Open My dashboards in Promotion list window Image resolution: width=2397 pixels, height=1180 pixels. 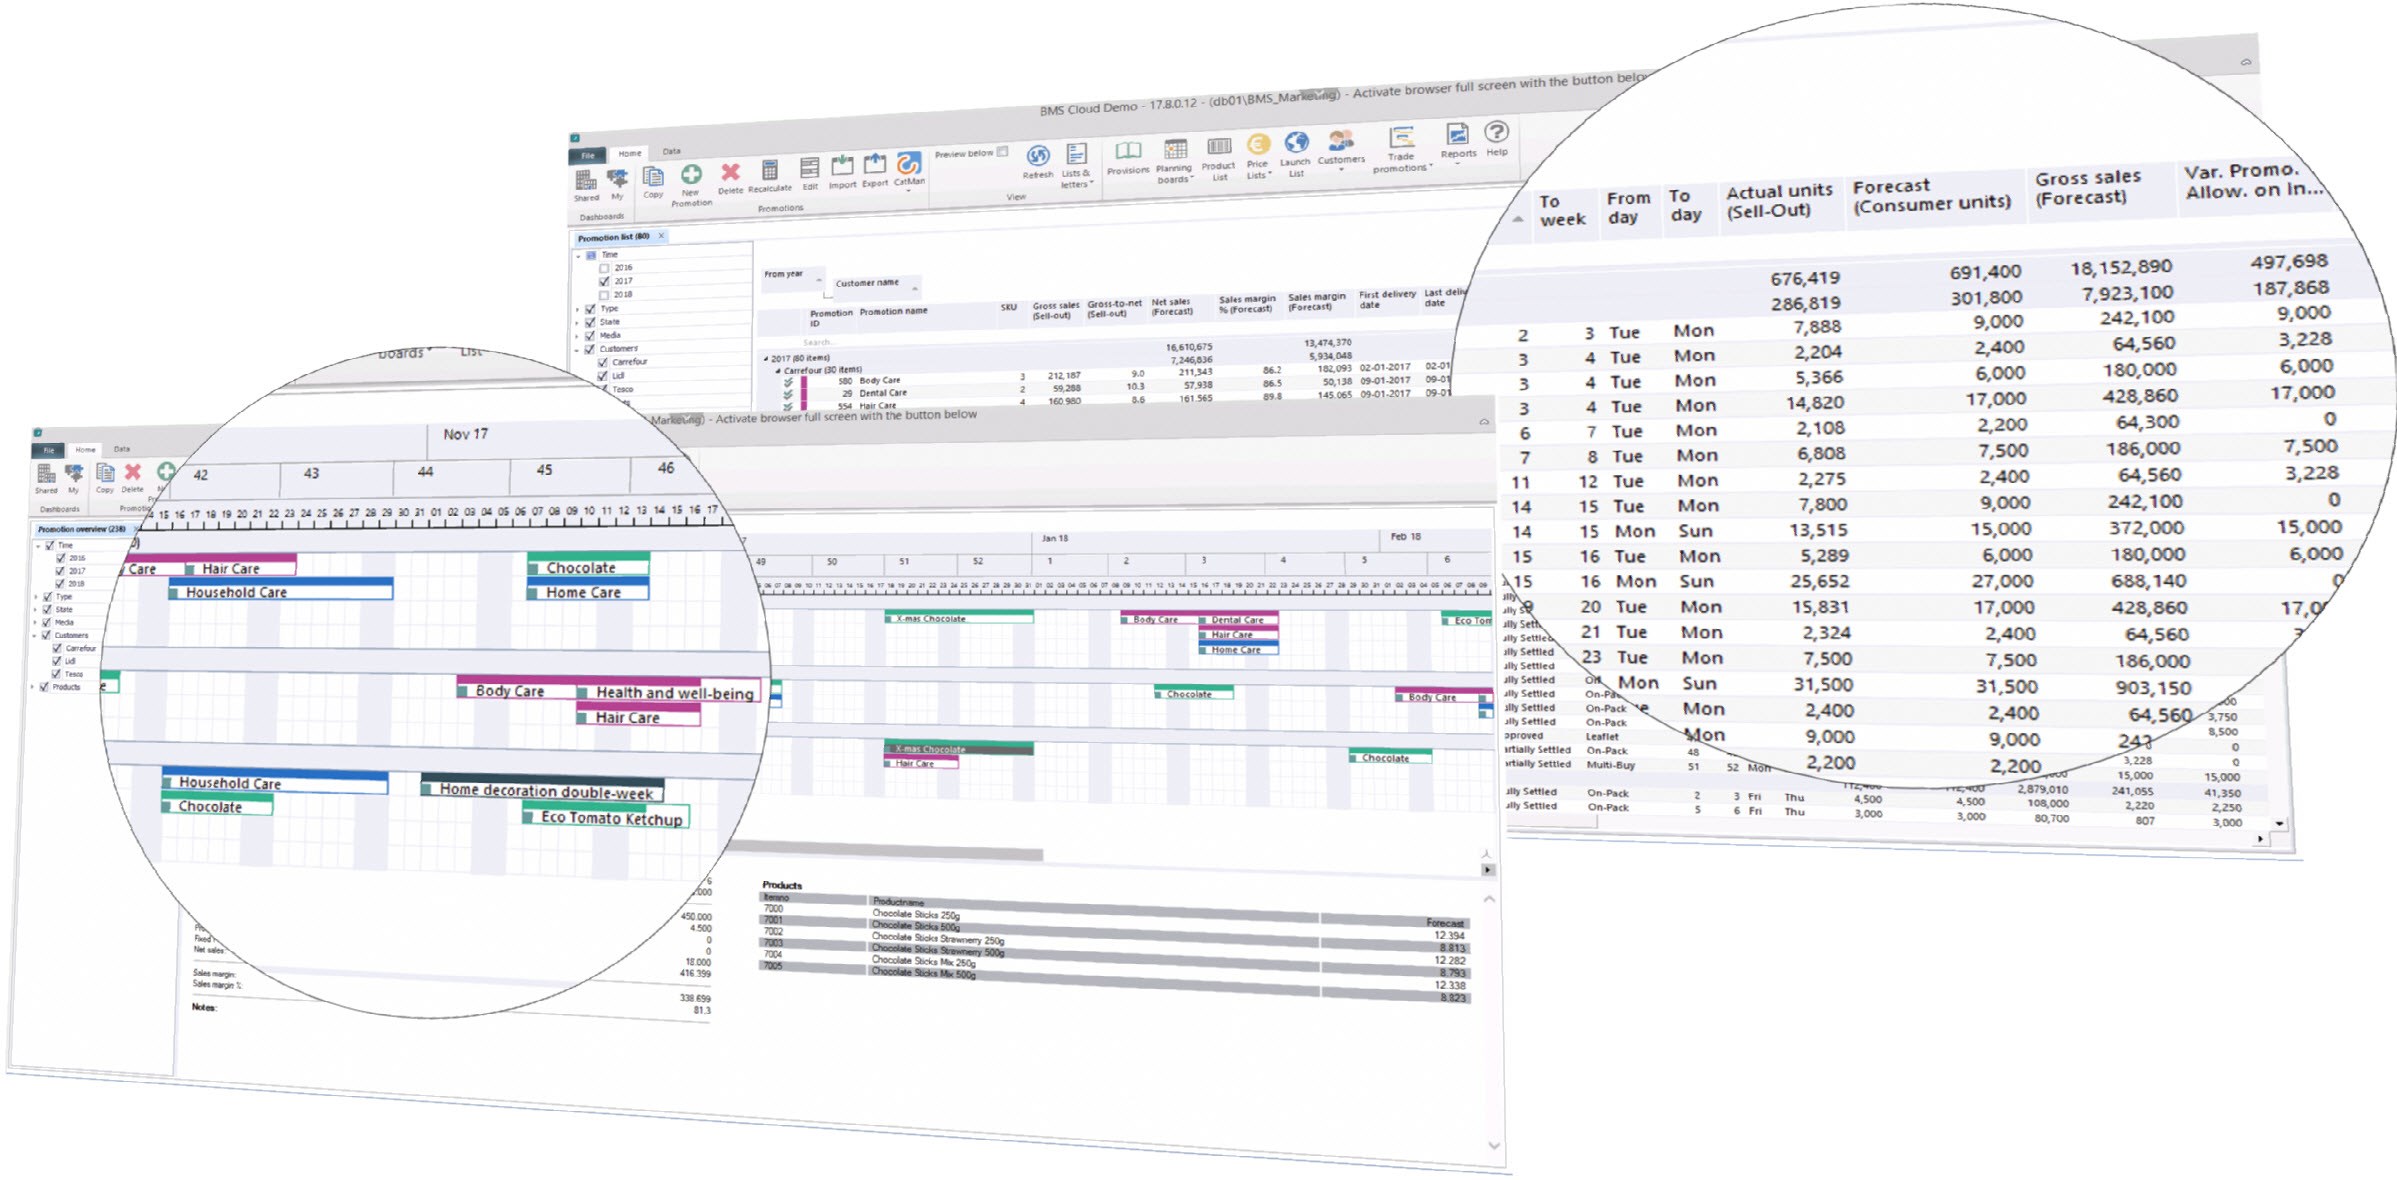click(618, 184)
